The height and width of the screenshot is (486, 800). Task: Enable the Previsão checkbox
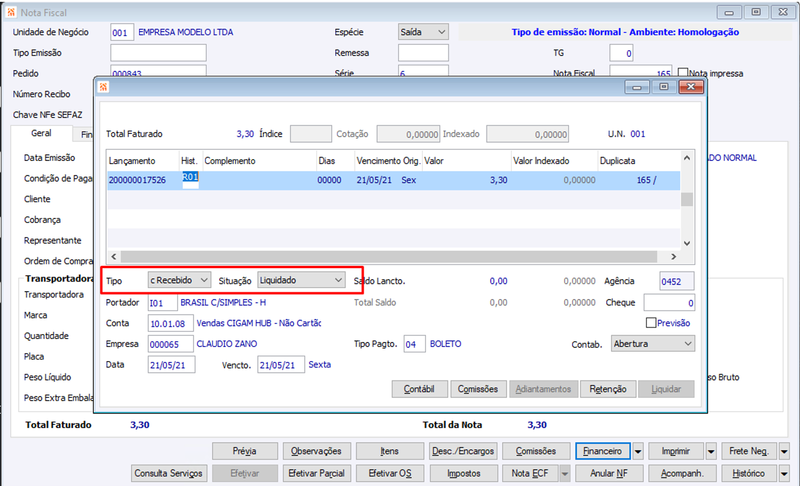pos(651,323)
